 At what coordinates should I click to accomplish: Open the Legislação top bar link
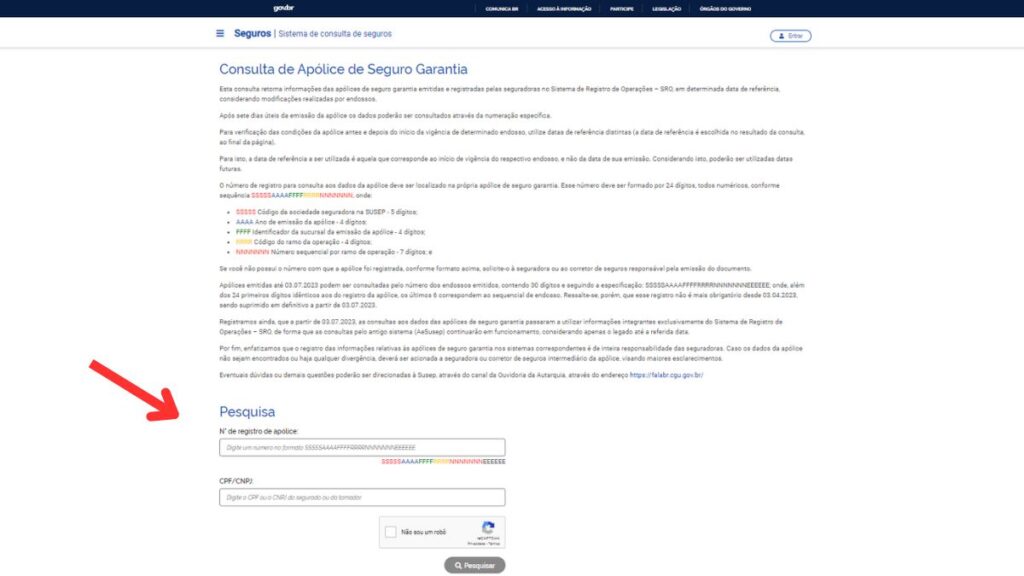(666, 8)
